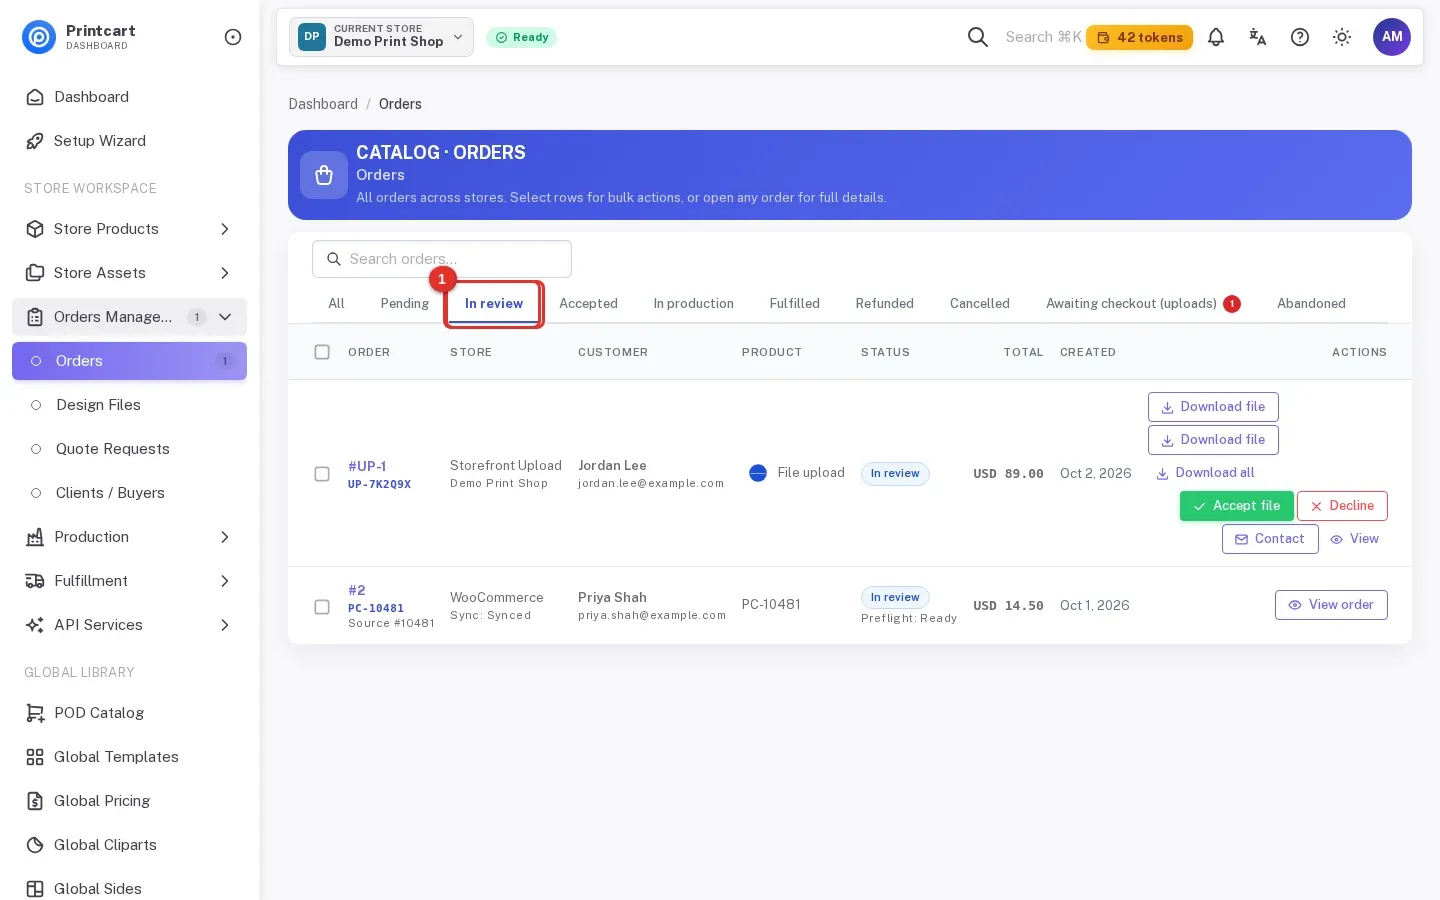Click View order for Priya Shah

click(1331, 605)
